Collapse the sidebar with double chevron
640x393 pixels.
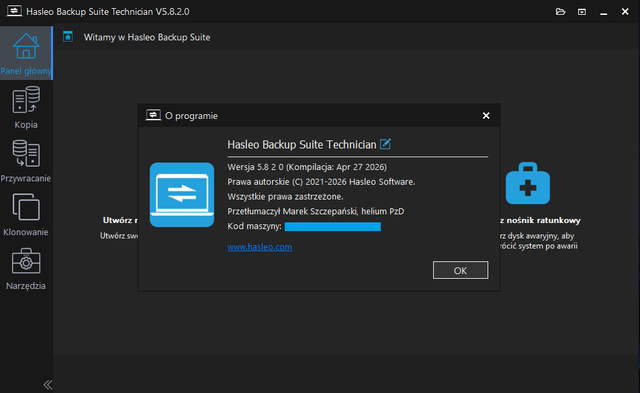tap(48, 384)
